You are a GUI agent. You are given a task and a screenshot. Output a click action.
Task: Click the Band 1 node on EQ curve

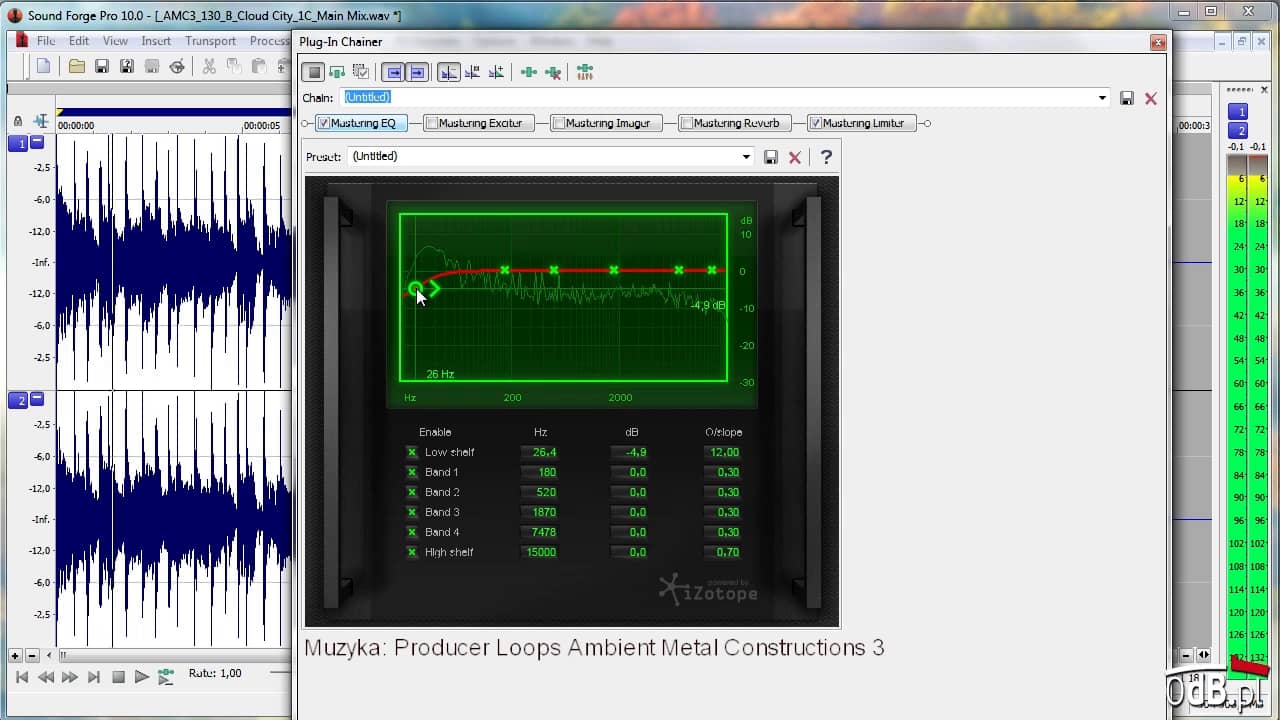[x=505, y=270]
